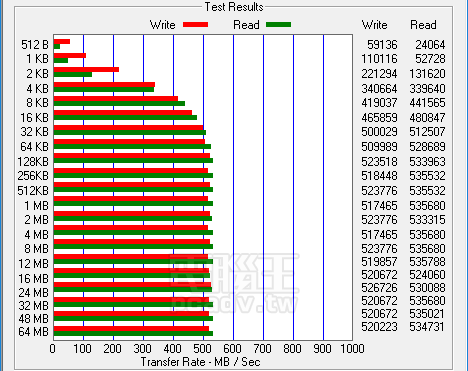Click the write value 340664
Viewport: 468px width, 371px height.
point(380,89)
